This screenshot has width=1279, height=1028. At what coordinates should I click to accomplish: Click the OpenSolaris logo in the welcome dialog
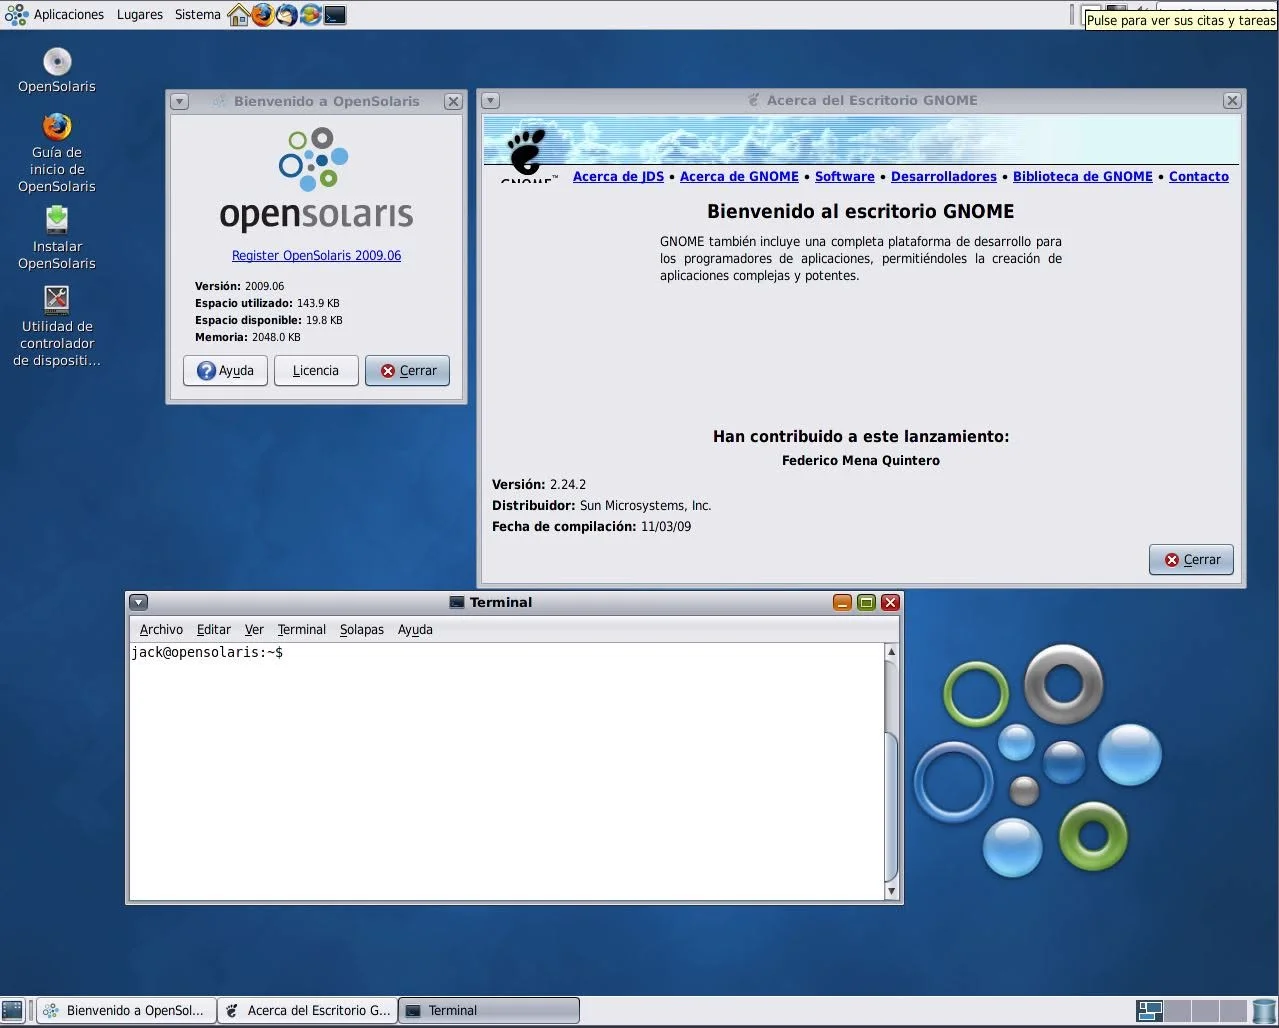(316, 180)
